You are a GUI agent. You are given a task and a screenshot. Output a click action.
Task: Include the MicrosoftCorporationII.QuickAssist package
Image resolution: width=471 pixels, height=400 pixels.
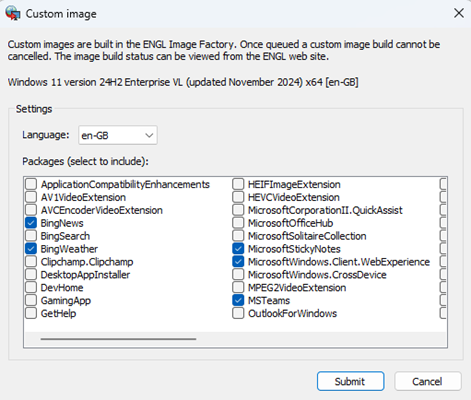pyautogui.click(x=238, y=210)
